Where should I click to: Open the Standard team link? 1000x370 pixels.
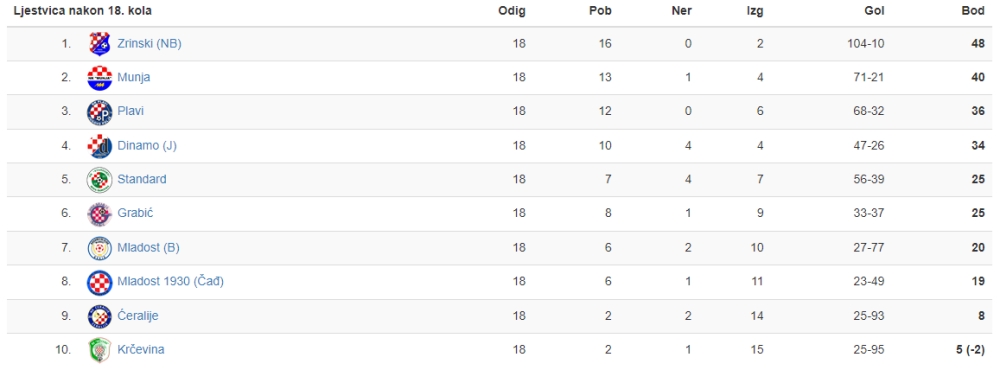(142, 179)
